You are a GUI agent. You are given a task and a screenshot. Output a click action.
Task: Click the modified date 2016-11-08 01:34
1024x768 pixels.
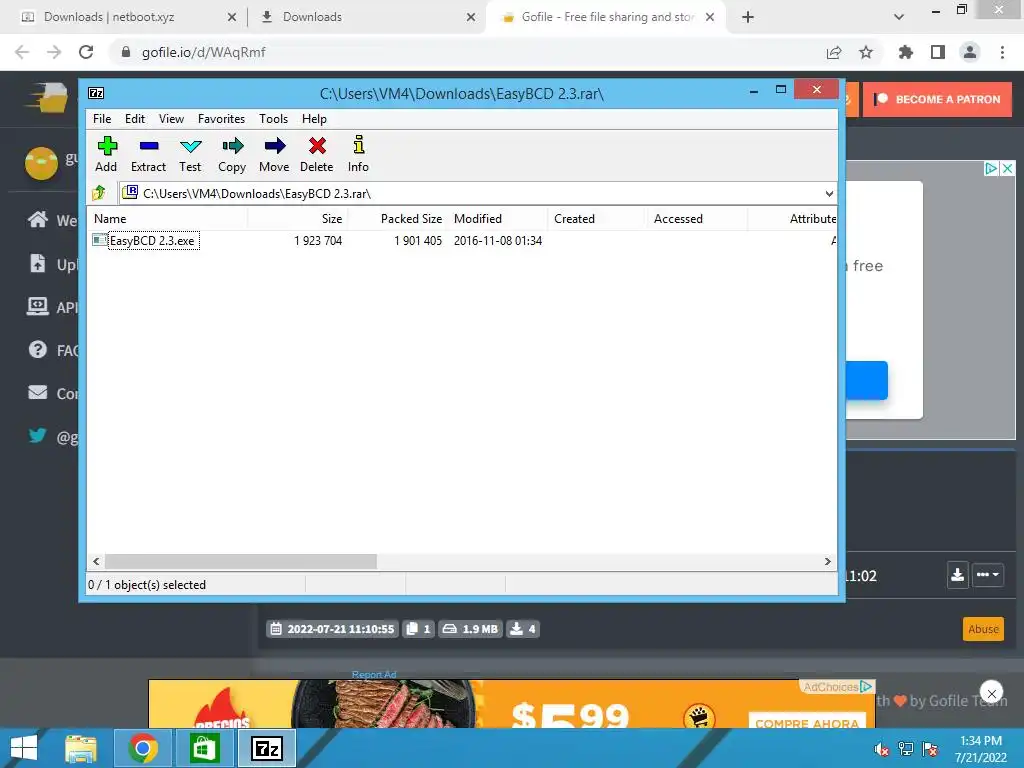[x=498, y=241]
